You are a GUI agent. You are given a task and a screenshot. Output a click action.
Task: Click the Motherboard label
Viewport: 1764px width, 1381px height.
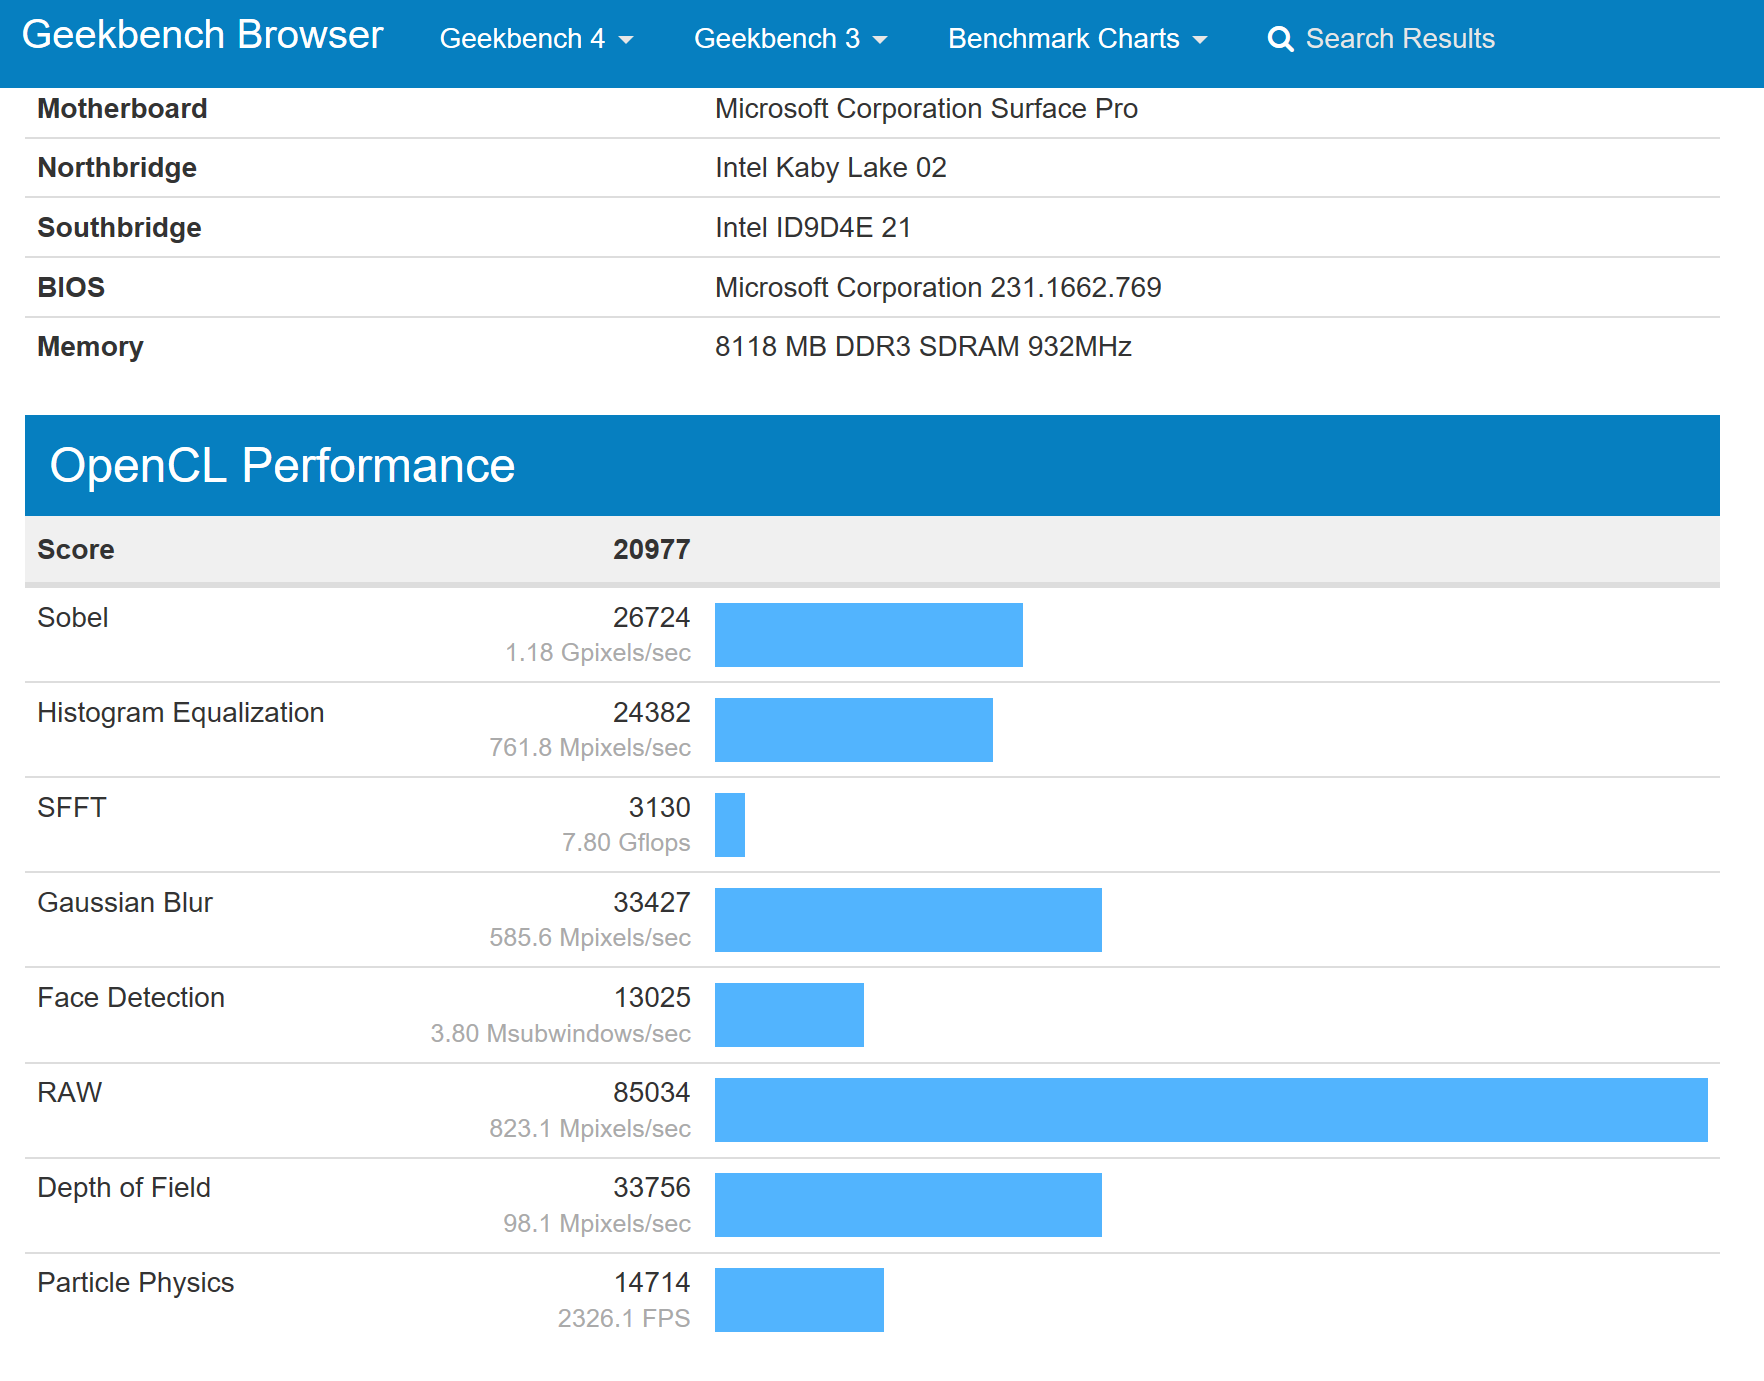122,108
